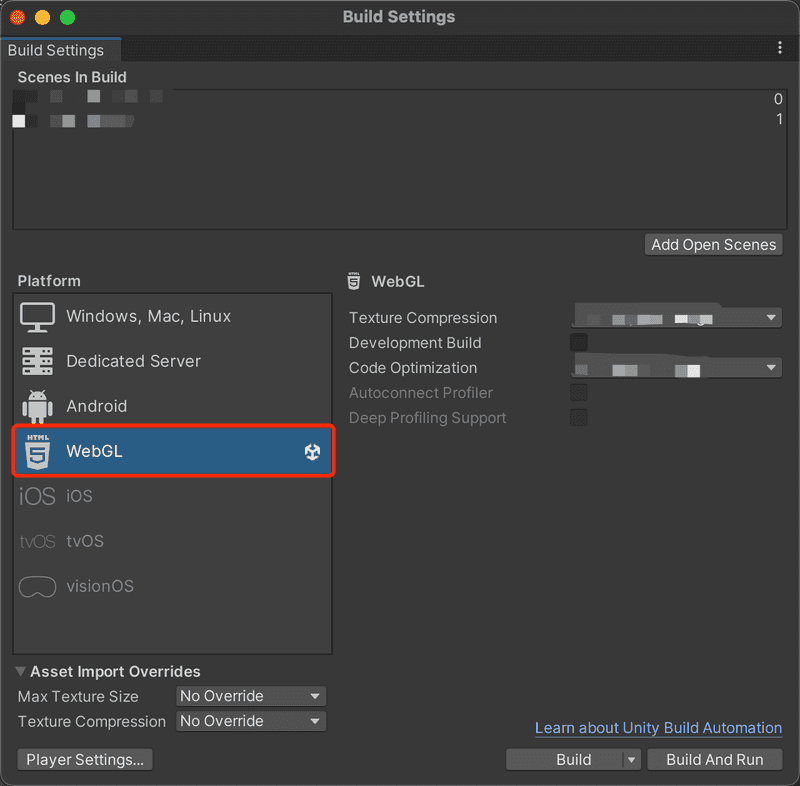Open the window options kebab menu

click(781, 47)
